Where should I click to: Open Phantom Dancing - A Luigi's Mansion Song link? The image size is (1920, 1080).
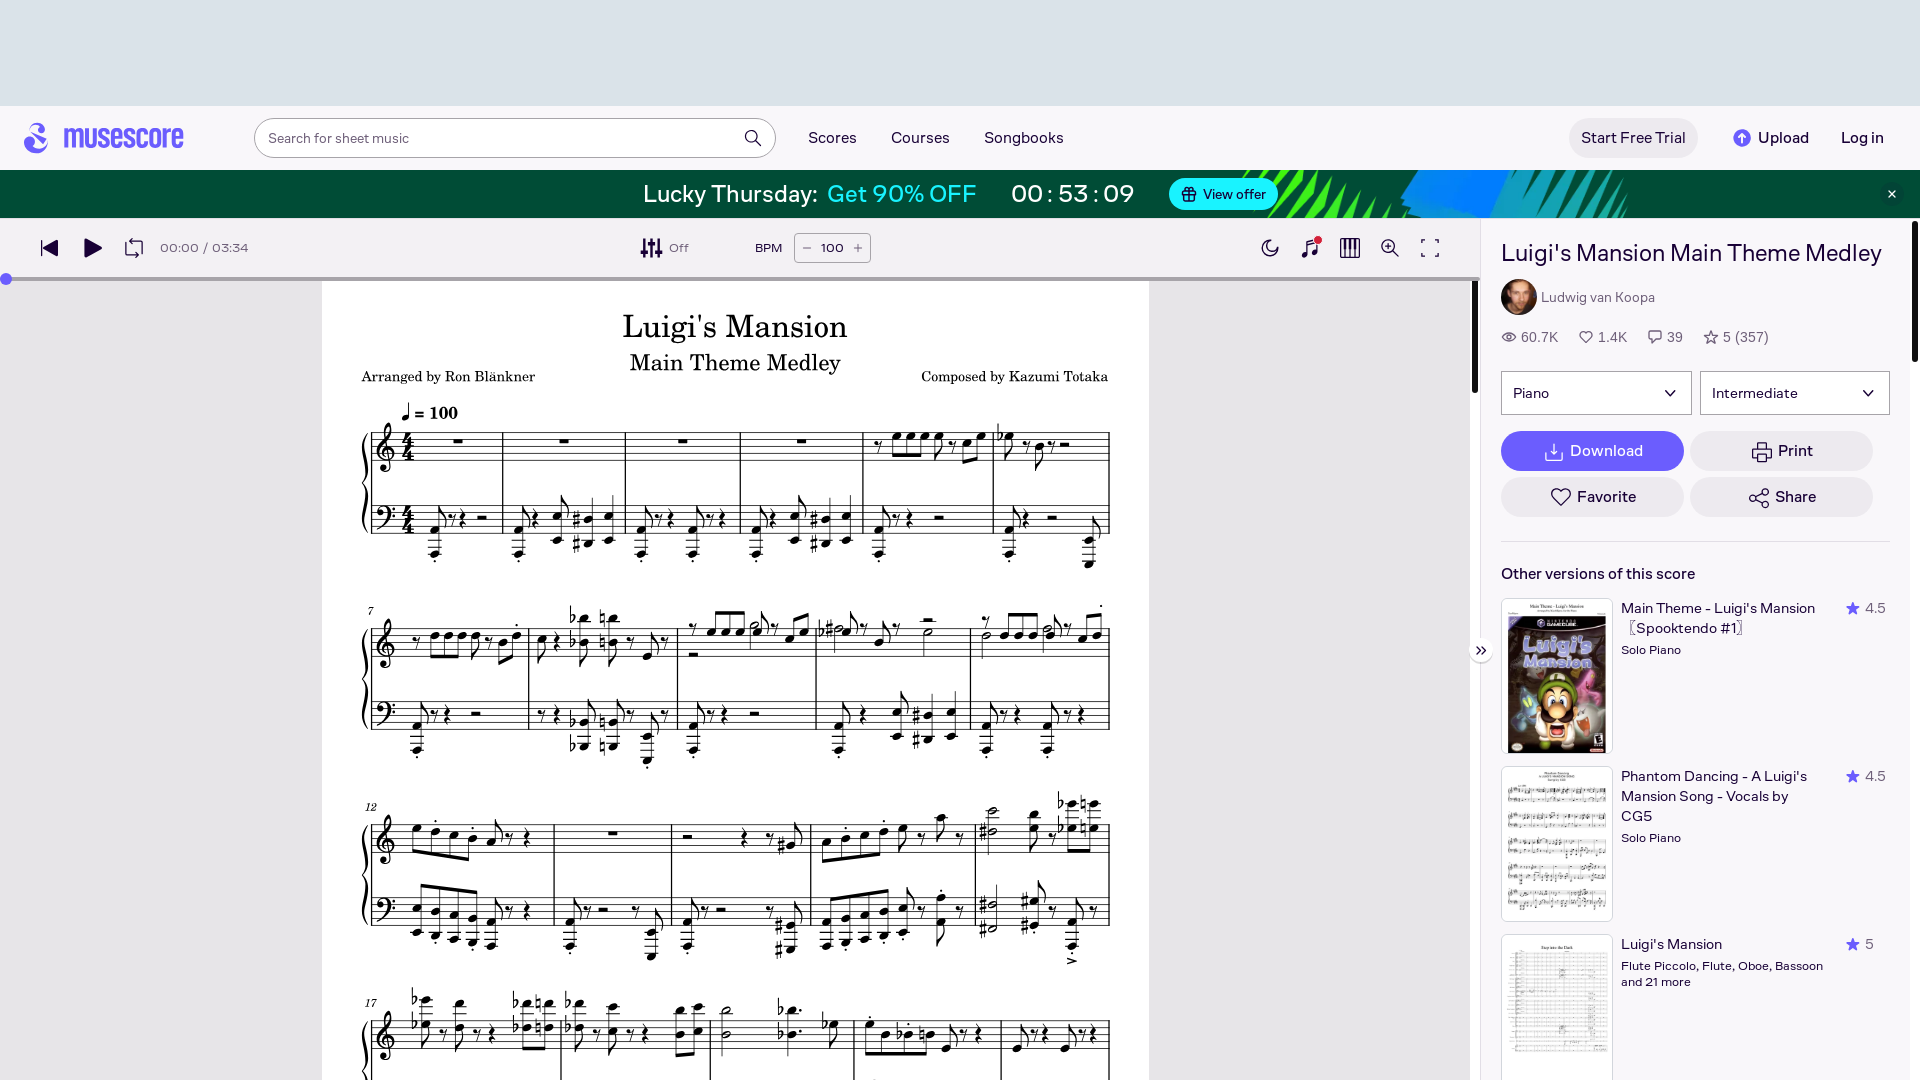click(x=1714, y=796)
